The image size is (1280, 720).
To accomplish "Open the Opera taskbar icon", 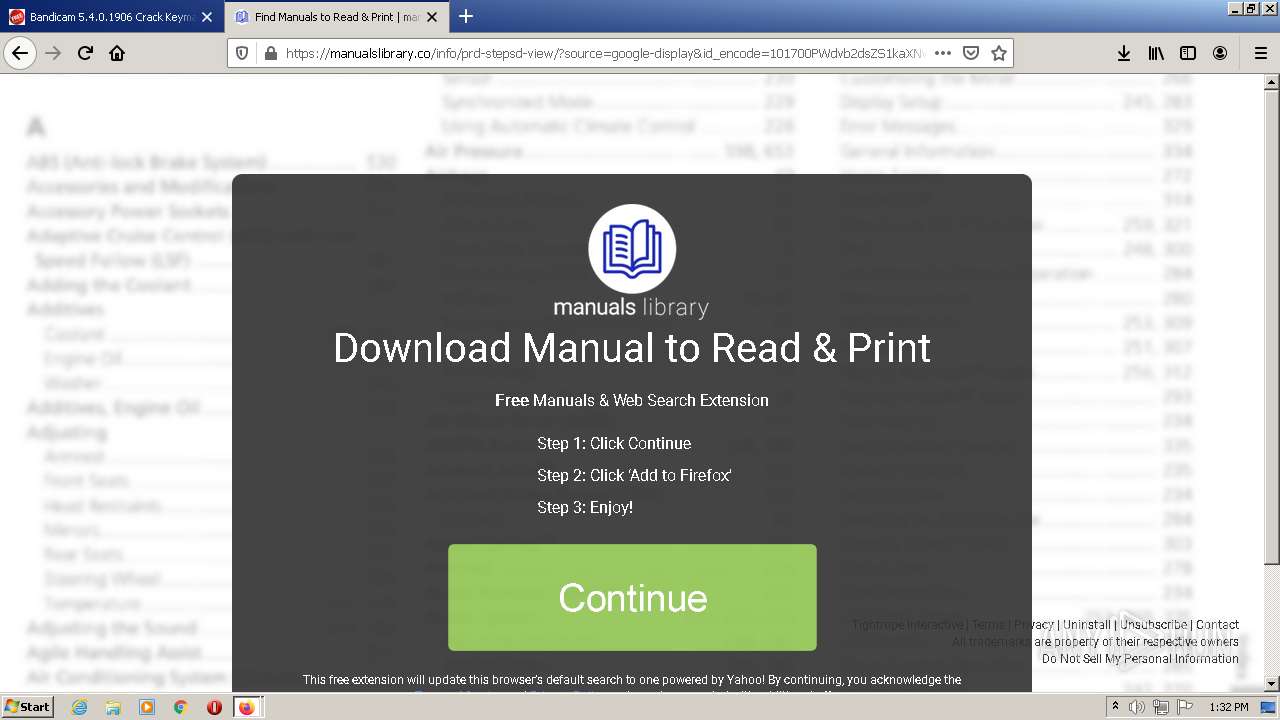I will (x=214, y=707).
